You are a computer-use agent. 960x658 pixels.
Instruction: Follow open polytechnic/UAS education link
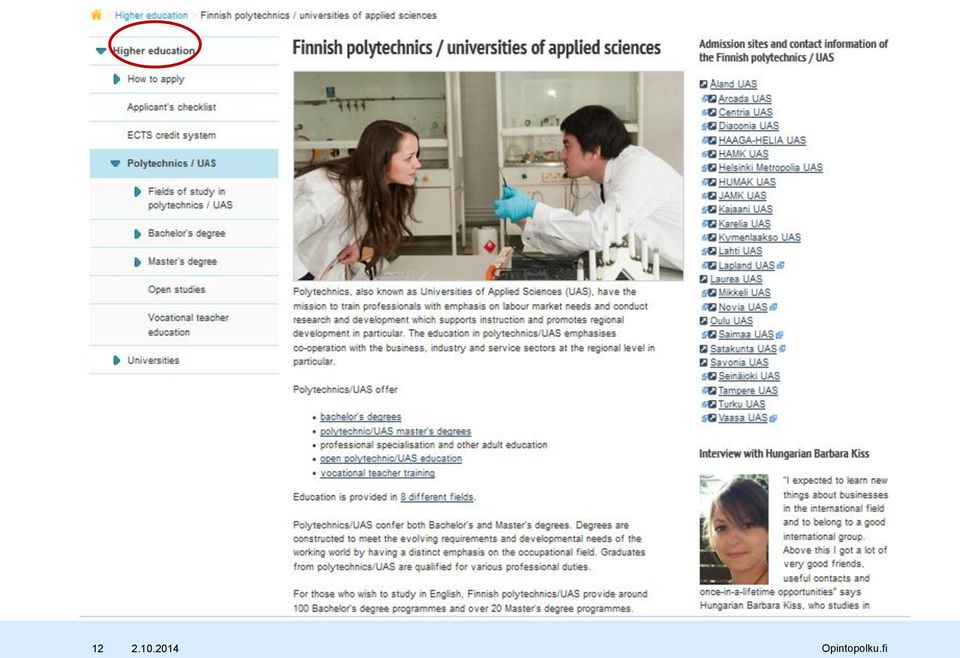click(391, 458)
